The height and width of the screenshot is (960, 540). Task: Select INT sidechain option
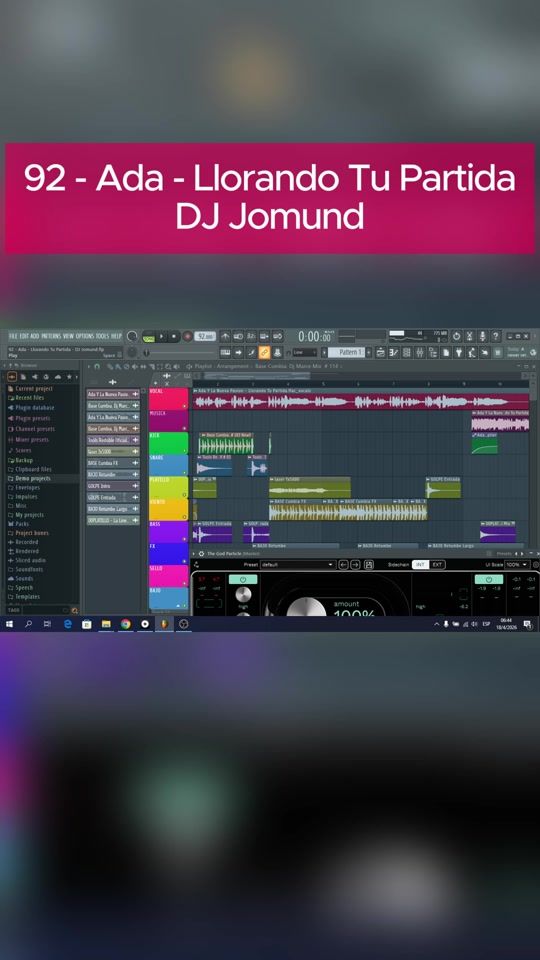[420, 564]
